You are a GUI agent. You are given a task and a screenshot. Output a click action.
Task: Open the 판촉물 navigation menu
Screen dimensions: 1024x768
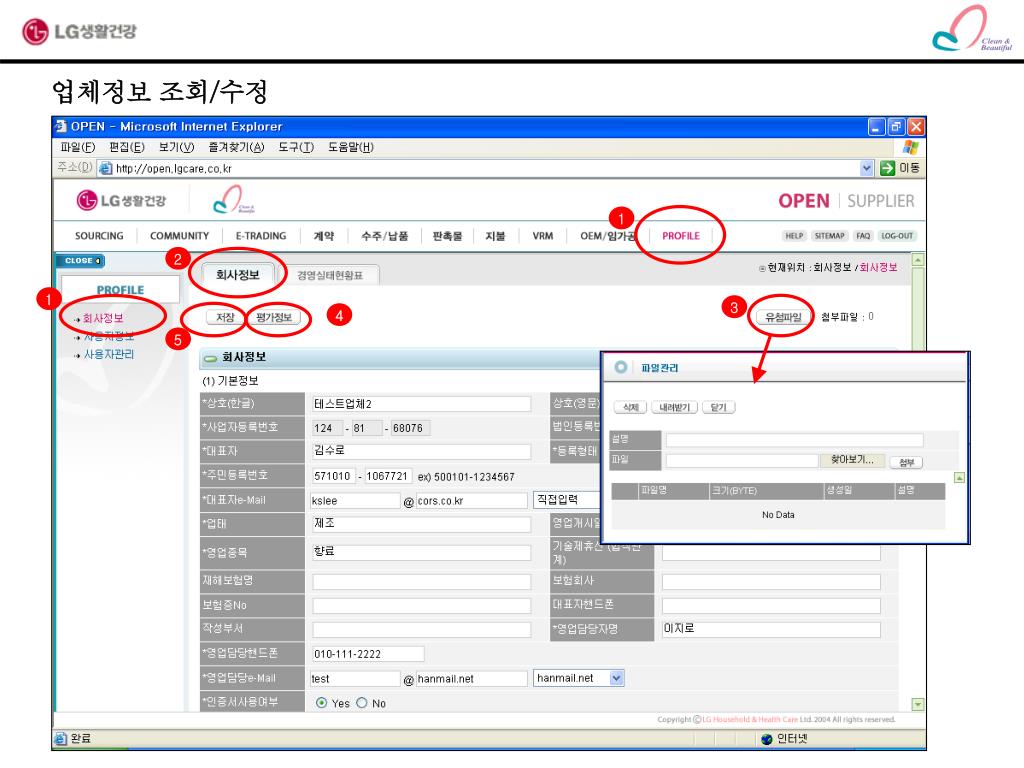click(x=447, y=236)
